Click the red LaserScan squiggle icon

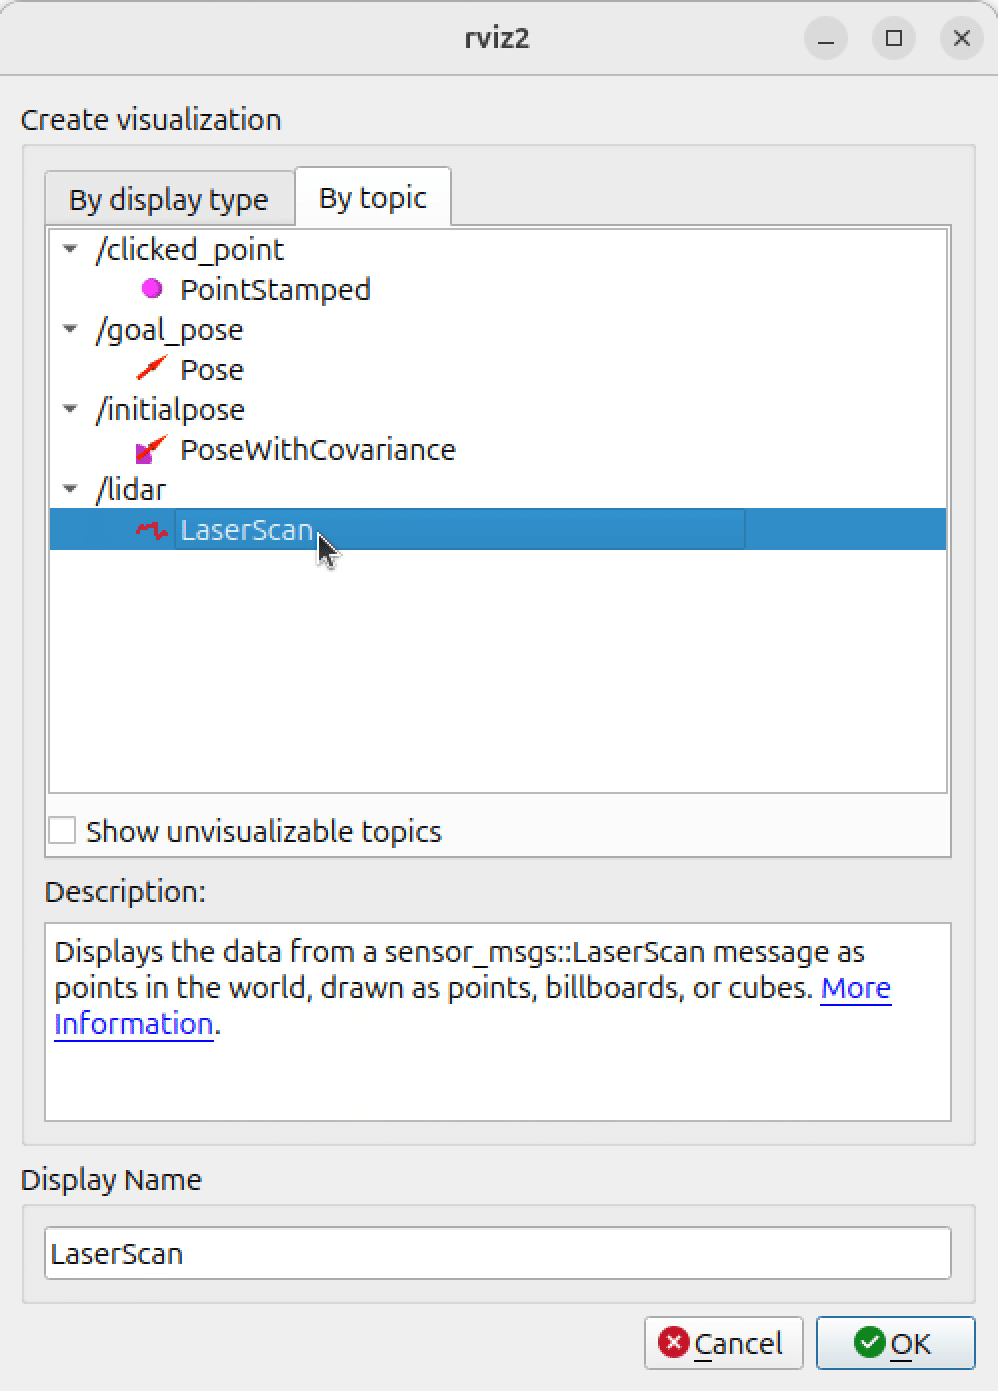(151, 530)
